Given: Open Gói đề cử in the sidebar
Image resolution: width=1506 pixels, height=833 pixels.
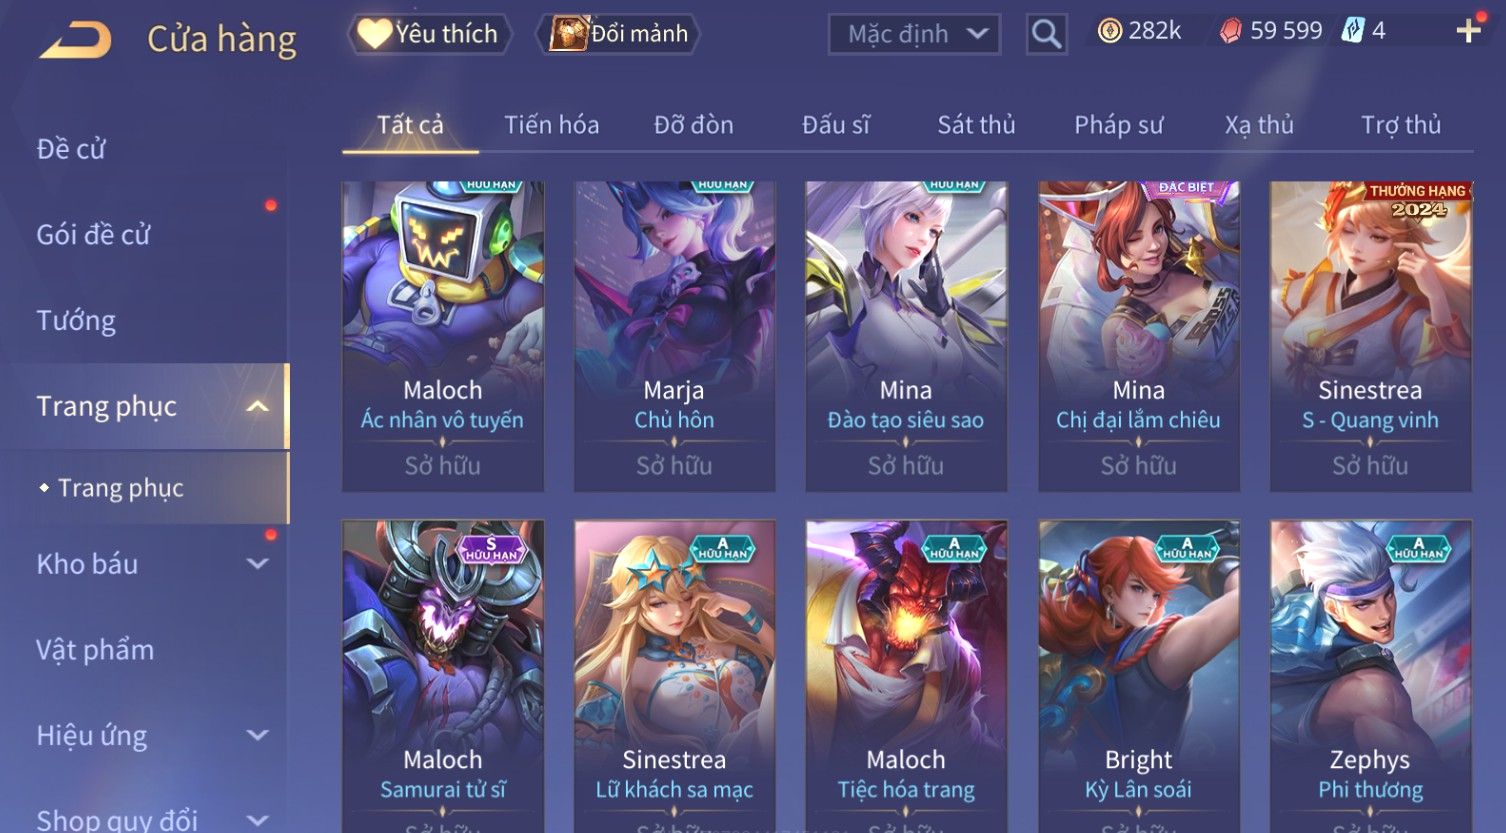Looking at the screenshot, I should [93, 235].
